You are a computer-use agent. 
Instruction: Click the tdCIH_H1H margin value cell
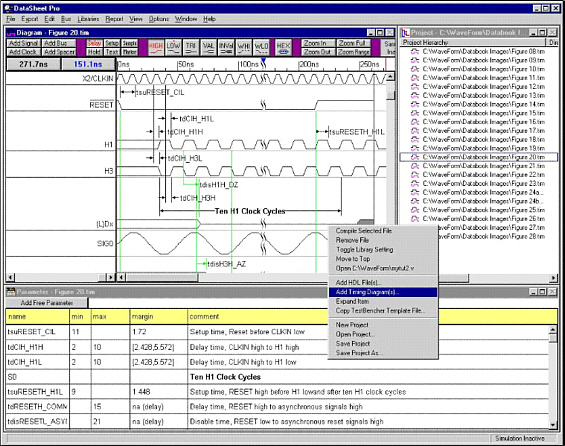point(159,347)
